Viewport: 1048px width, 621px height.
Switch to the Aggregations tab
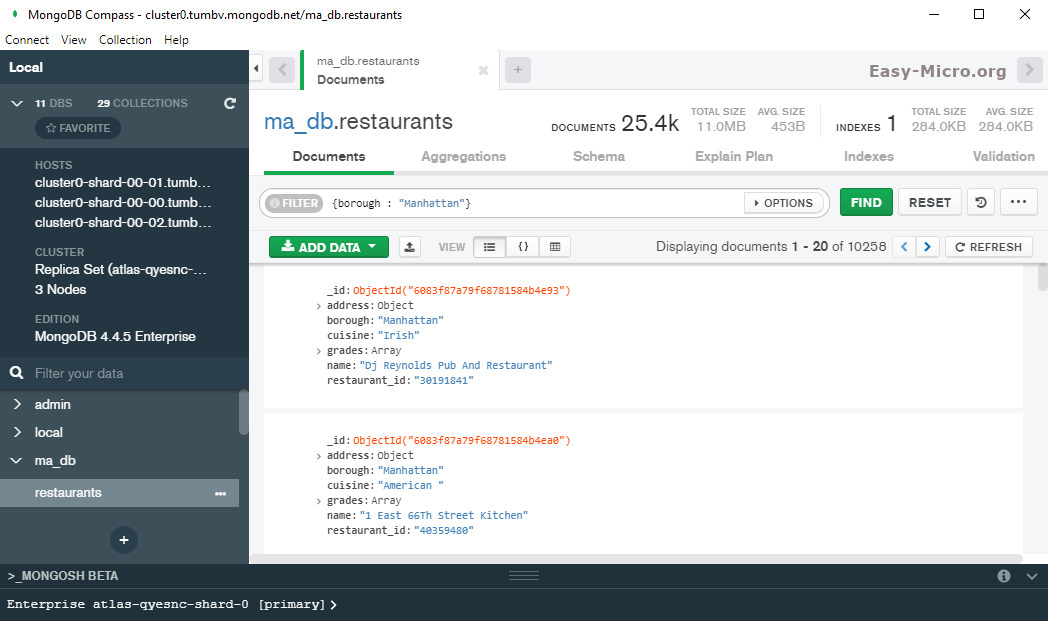pos(463,156)
